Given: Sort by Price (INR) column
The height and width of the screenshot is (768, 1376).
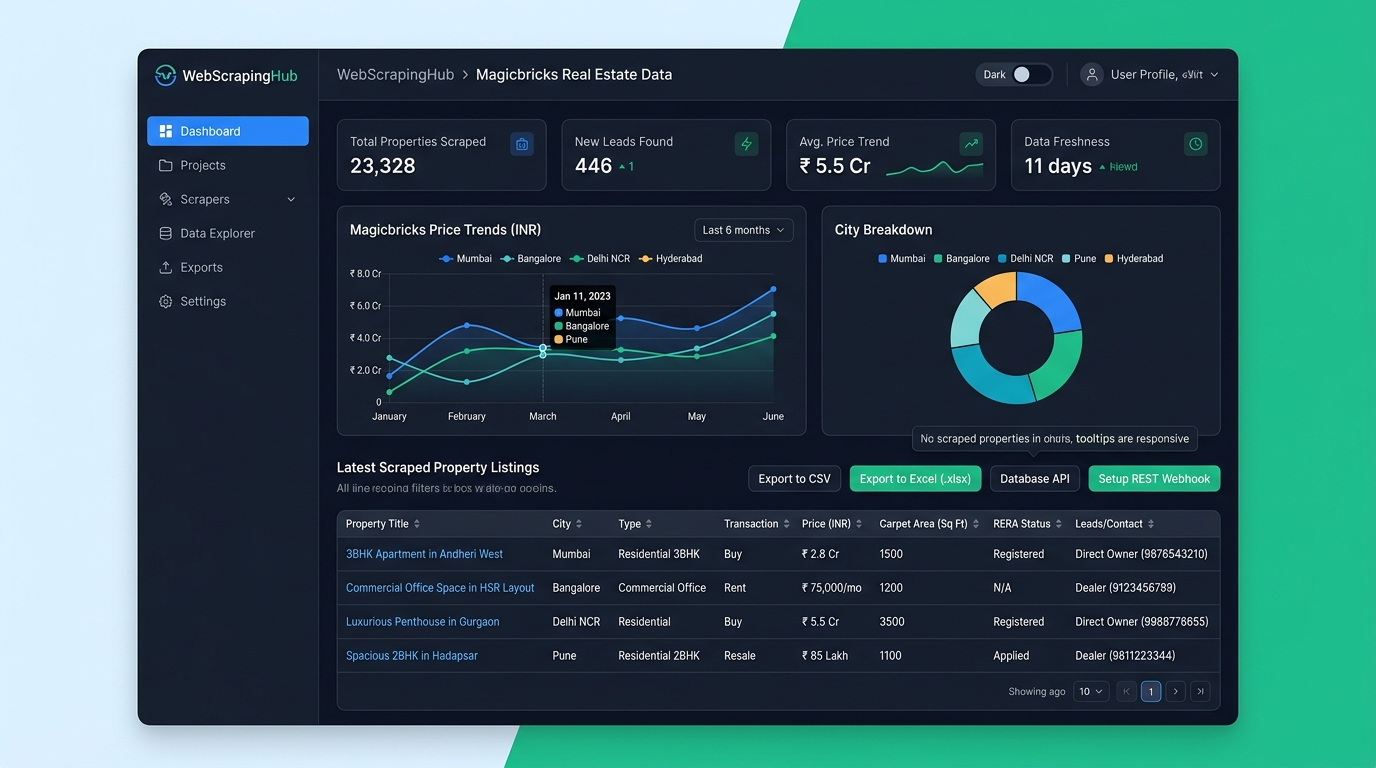Looking at the screenshot, I should tap(833, 524).
